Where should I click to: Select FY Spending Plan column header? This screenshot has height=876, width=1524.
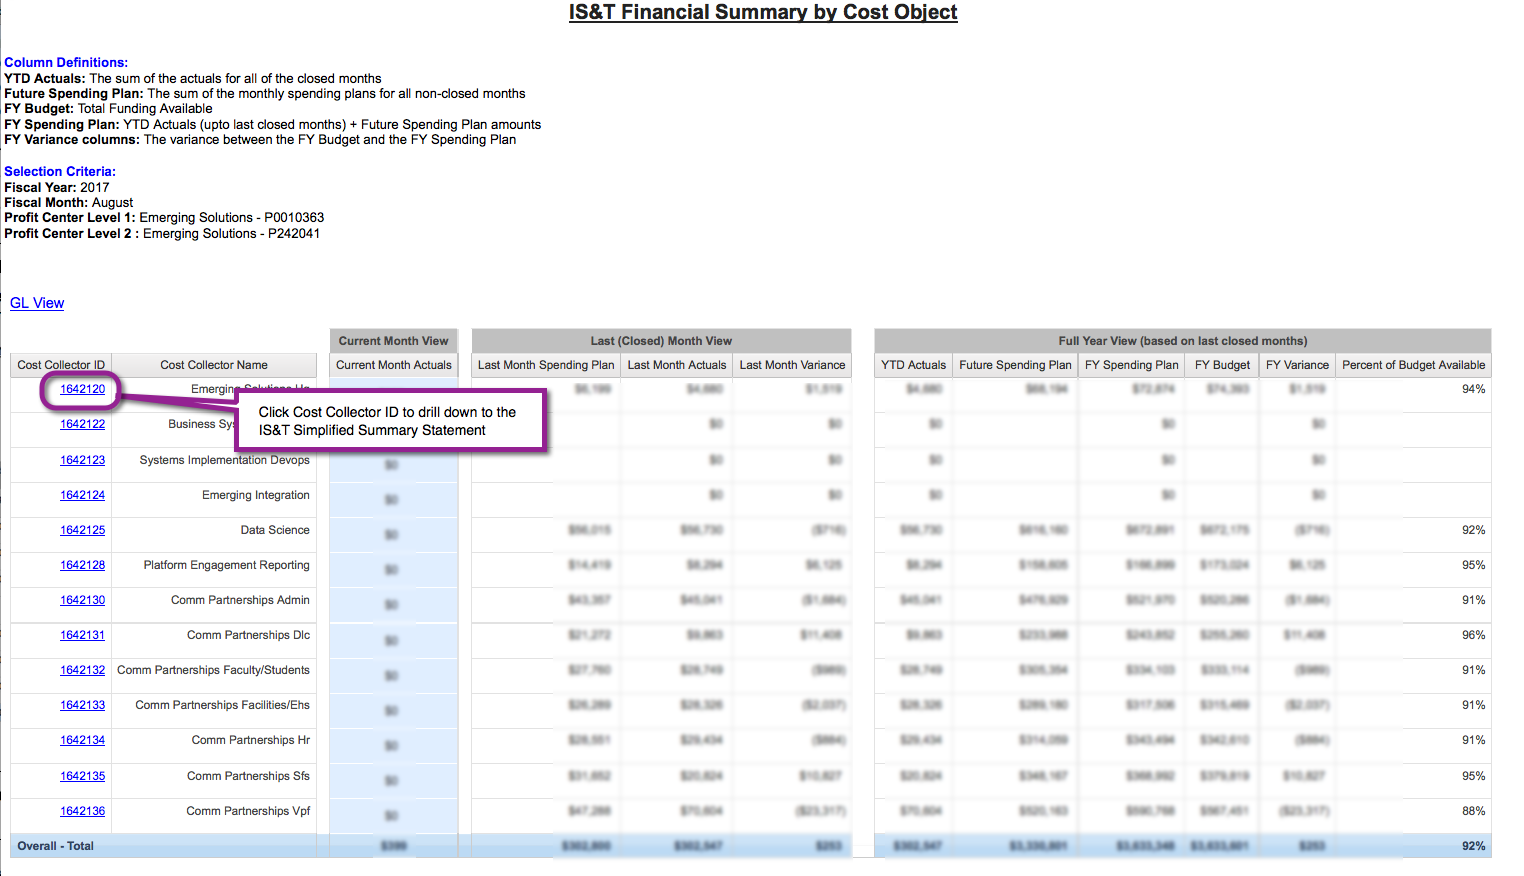click(x=1132, y=365)
